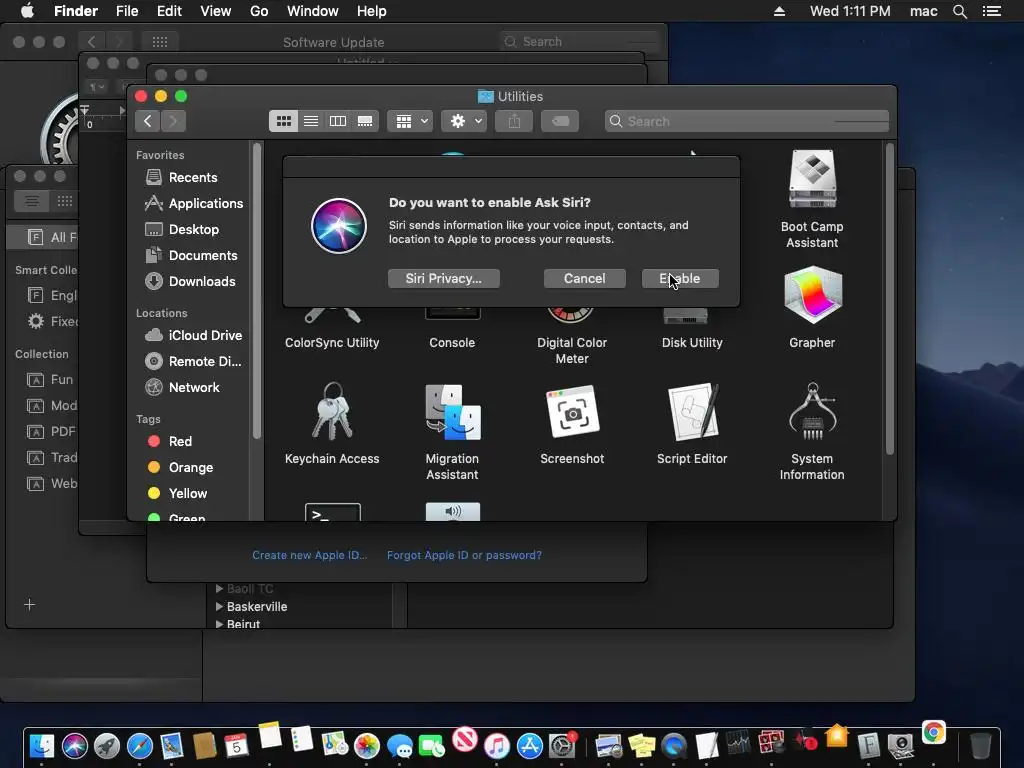Click Forgot Apple ID or password link
The height and width of the screenshot is (768, 1024).
(x=464, y=555)
